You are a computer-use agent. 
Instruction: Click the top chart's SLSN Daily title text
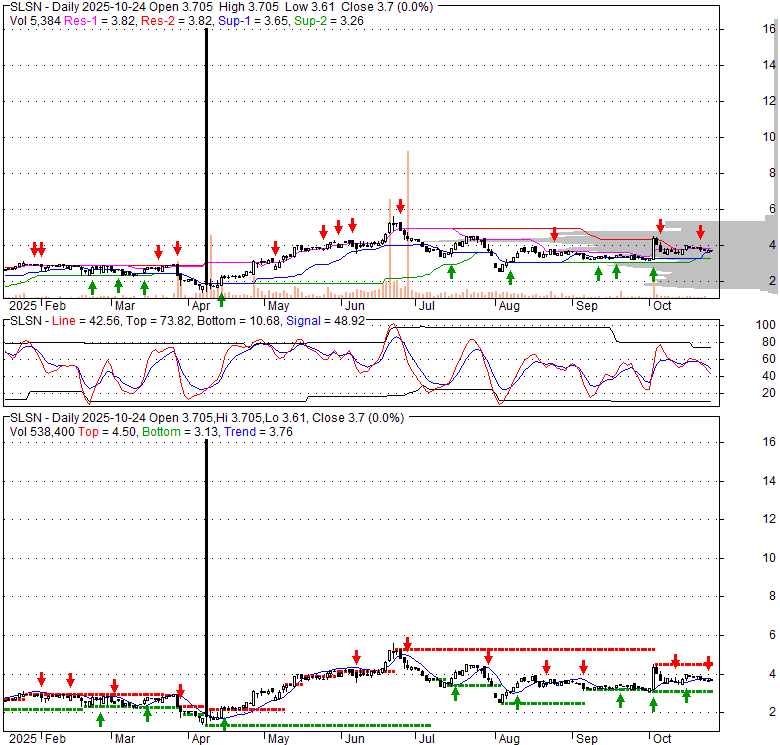221,7
